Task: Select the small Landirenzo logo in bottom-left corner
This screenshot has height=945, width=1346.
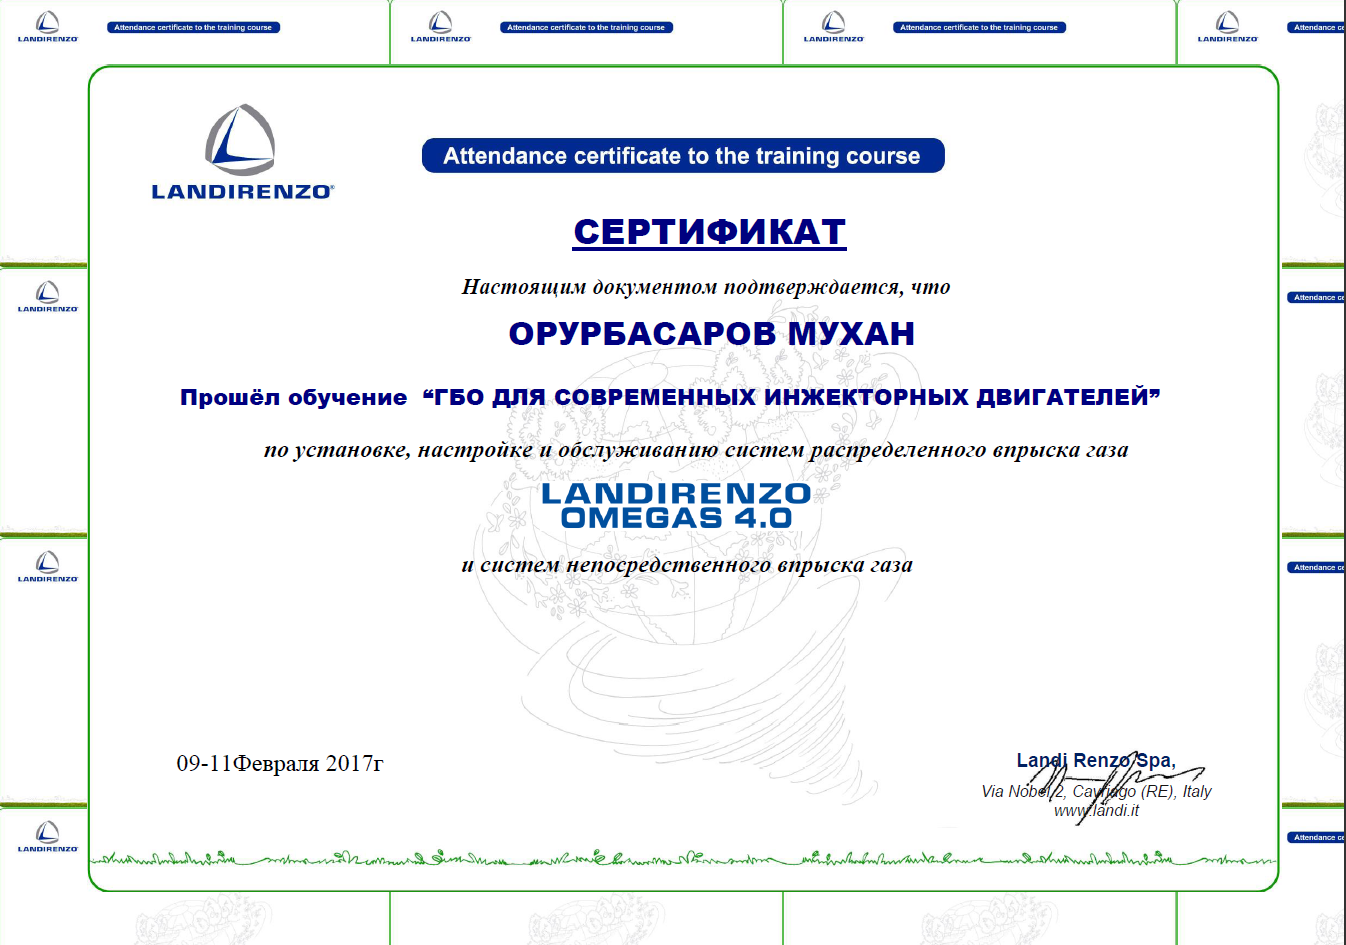Action: click(47, 836)
